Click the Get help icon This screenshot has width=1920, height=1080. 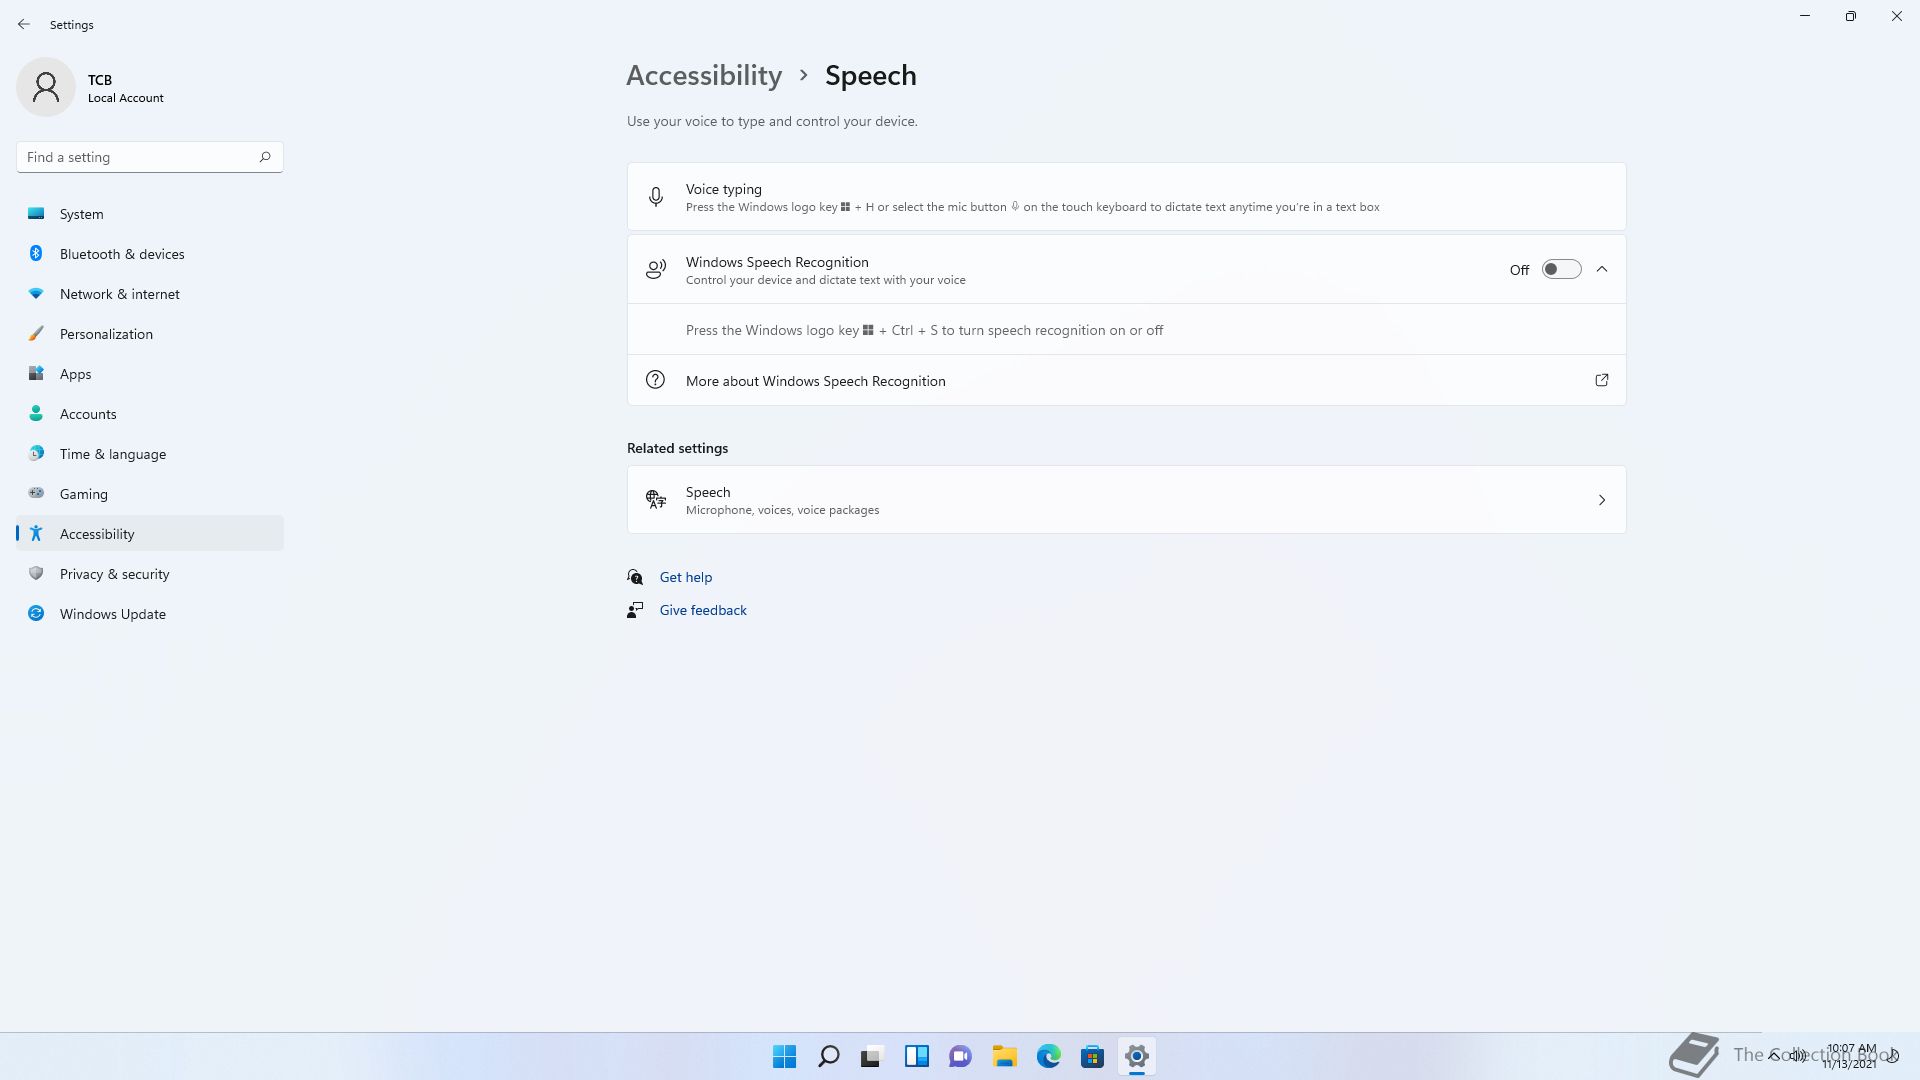pyautogui.click(x=635, y=577)
